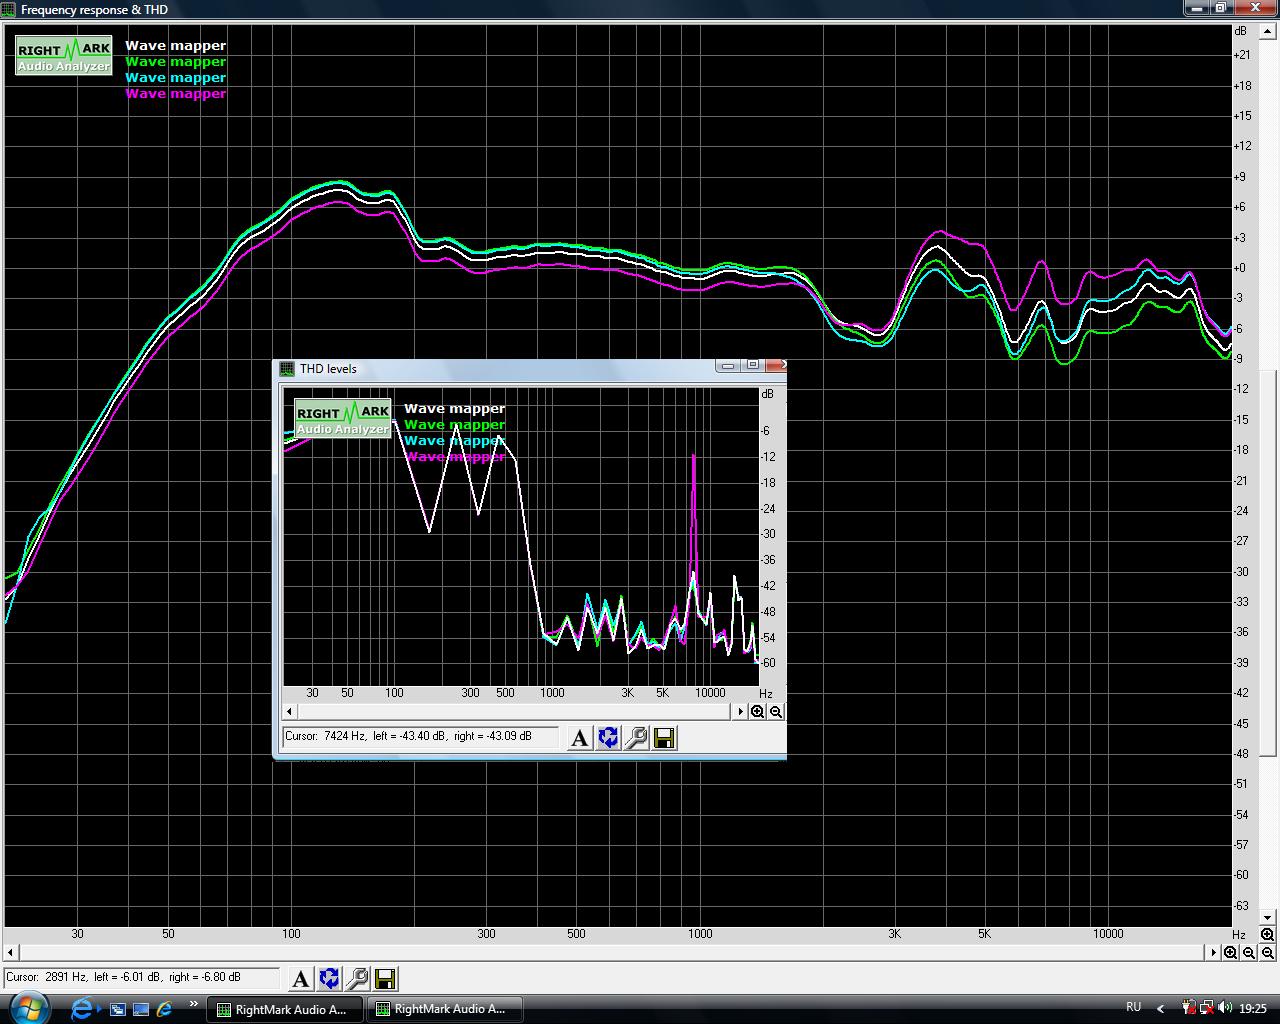Click main window cursor readout '2891 Hz' field

(x=142, y=978)
